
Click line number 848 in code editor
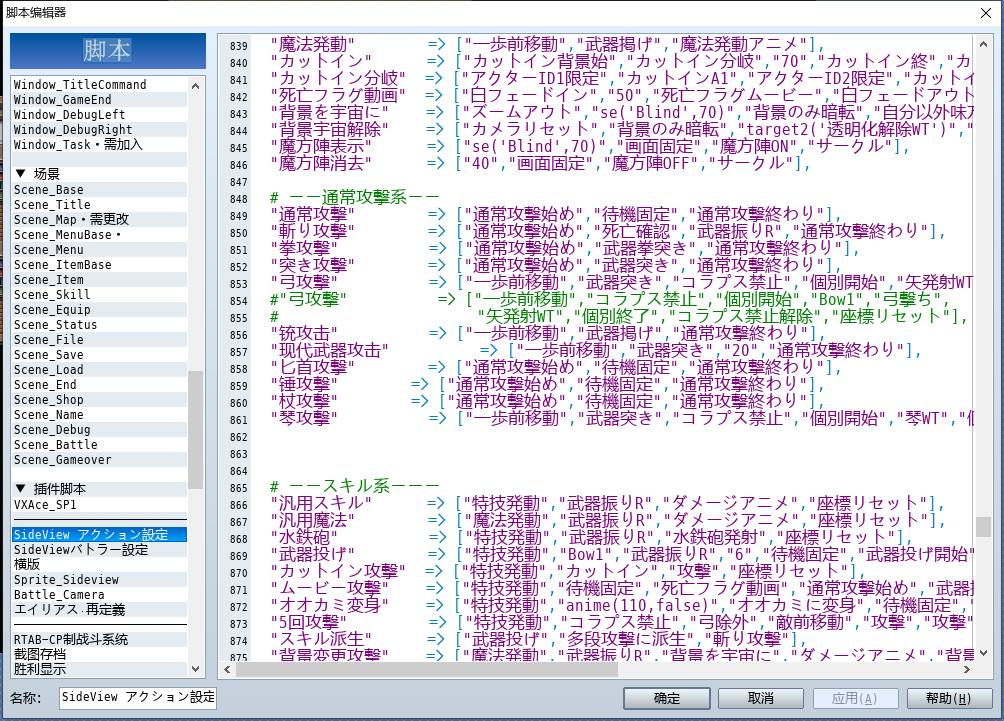238,199
